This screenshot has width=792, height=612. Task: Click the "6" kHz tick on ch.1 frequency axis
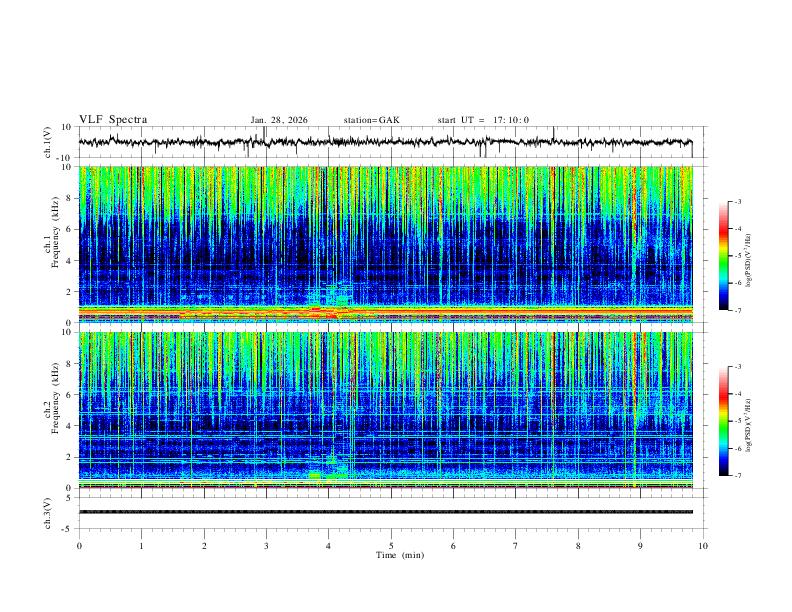tap(70, 229)
